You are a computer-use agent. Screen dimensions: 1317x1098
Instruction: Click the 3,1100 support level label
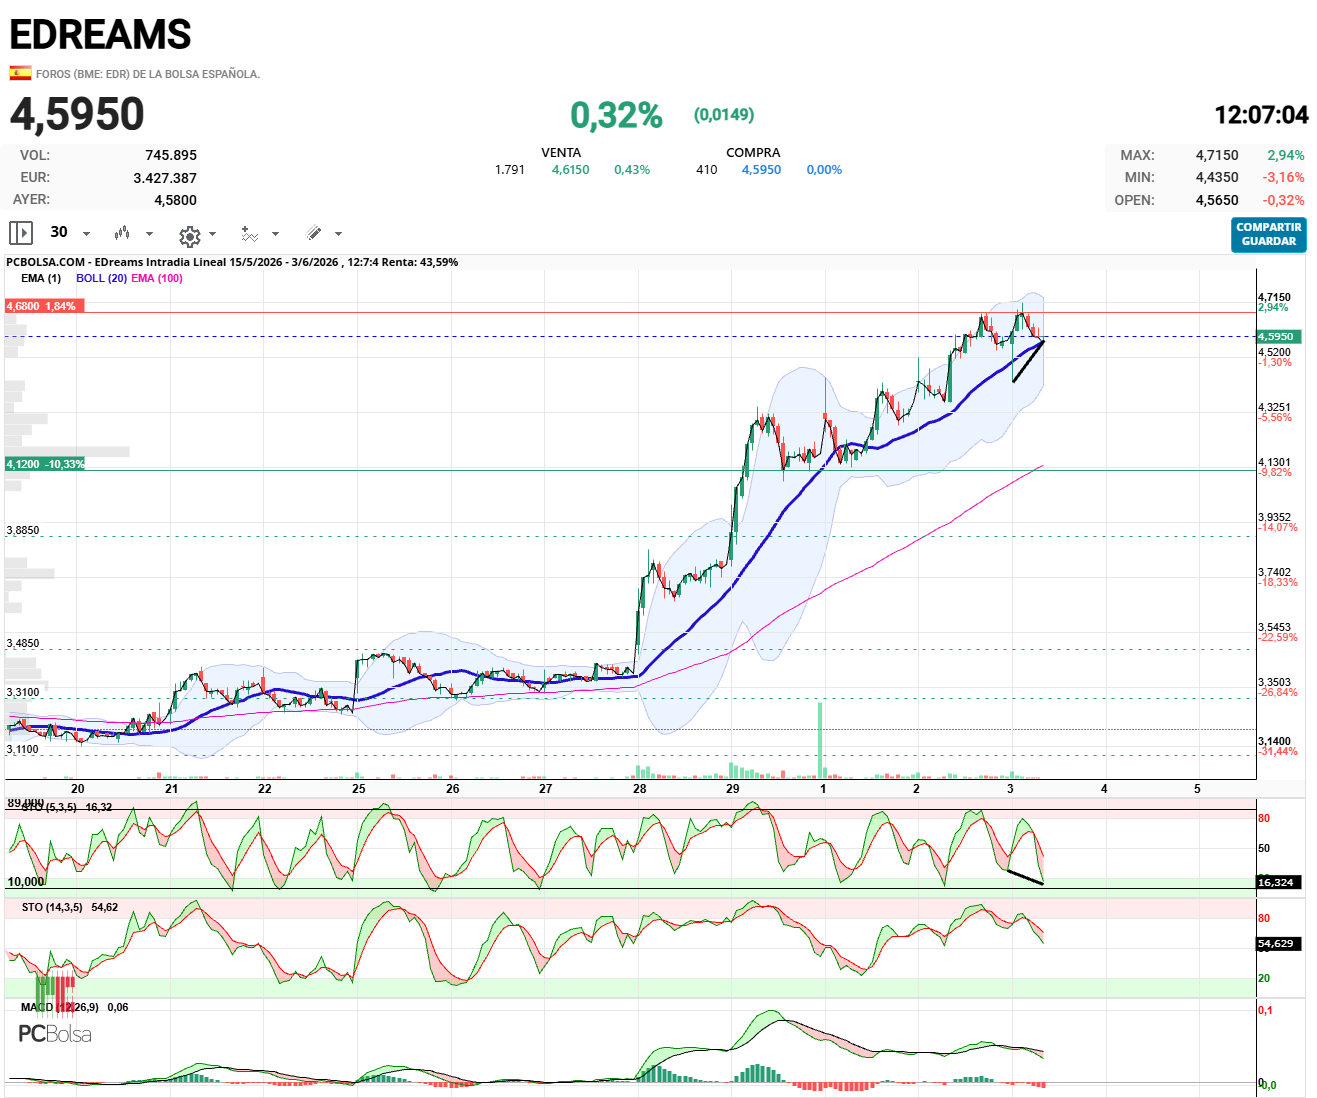click(23, 749)
